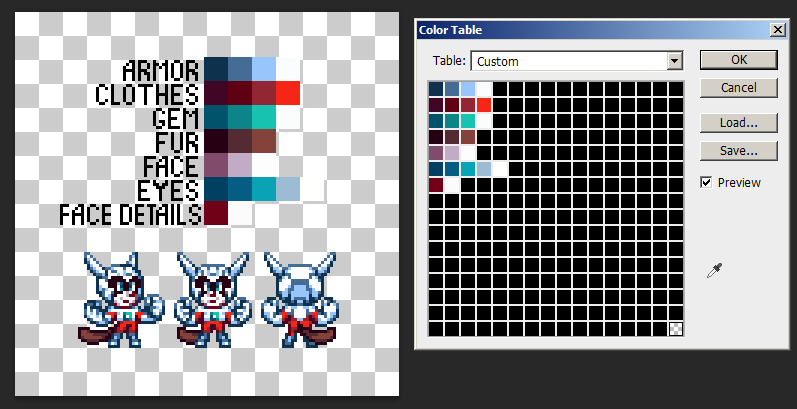
Task: Click the GEM label on the canvas
Action: [176, 118]
